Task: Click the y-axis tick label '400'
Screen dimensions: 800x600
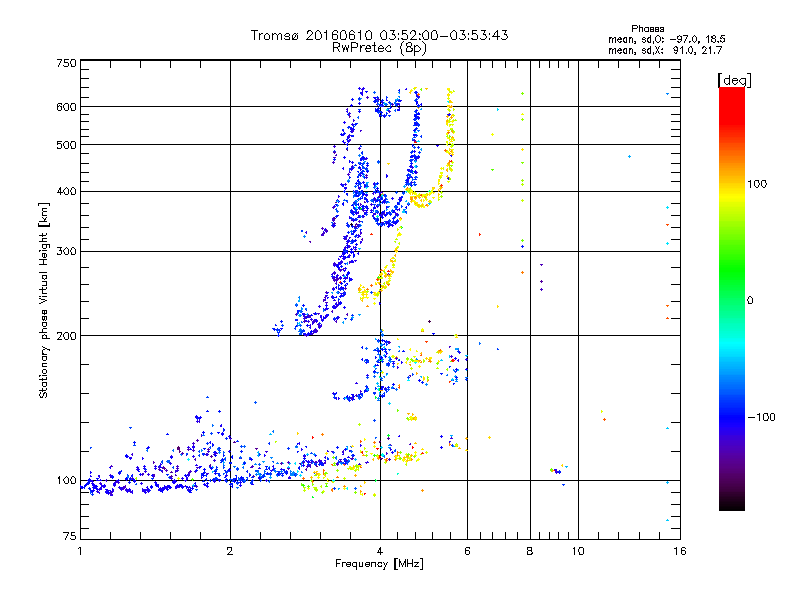Action: [66, 191]
